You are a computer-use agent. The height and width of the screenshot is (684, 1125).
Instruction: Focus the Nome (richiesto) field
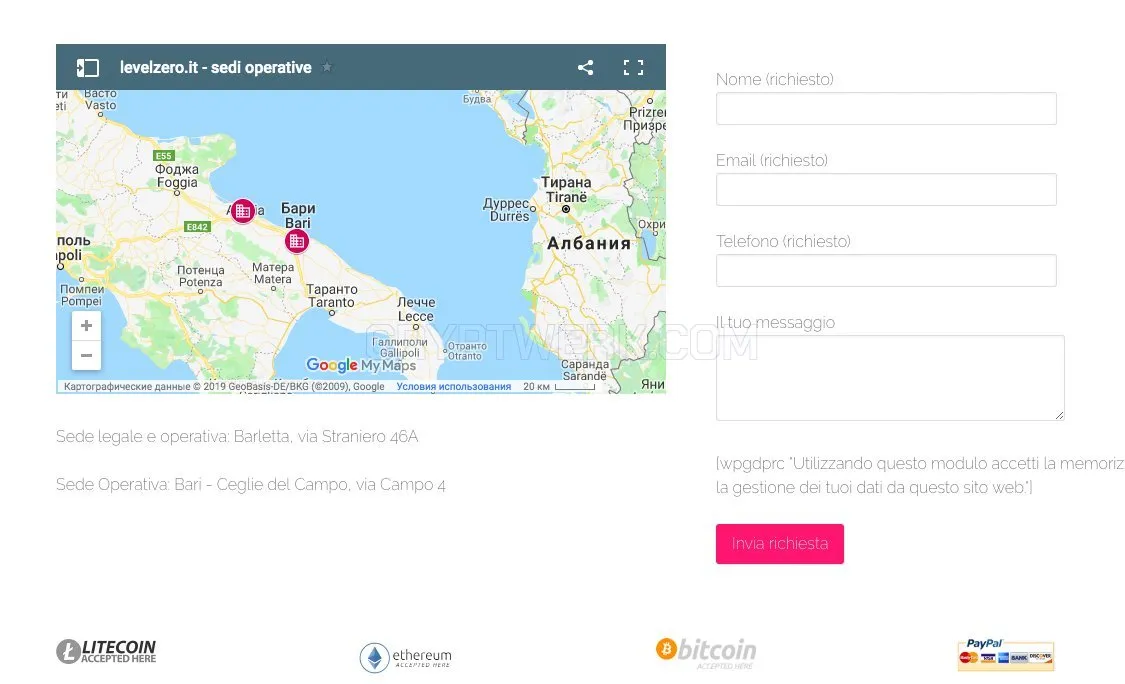click(886, 108)
